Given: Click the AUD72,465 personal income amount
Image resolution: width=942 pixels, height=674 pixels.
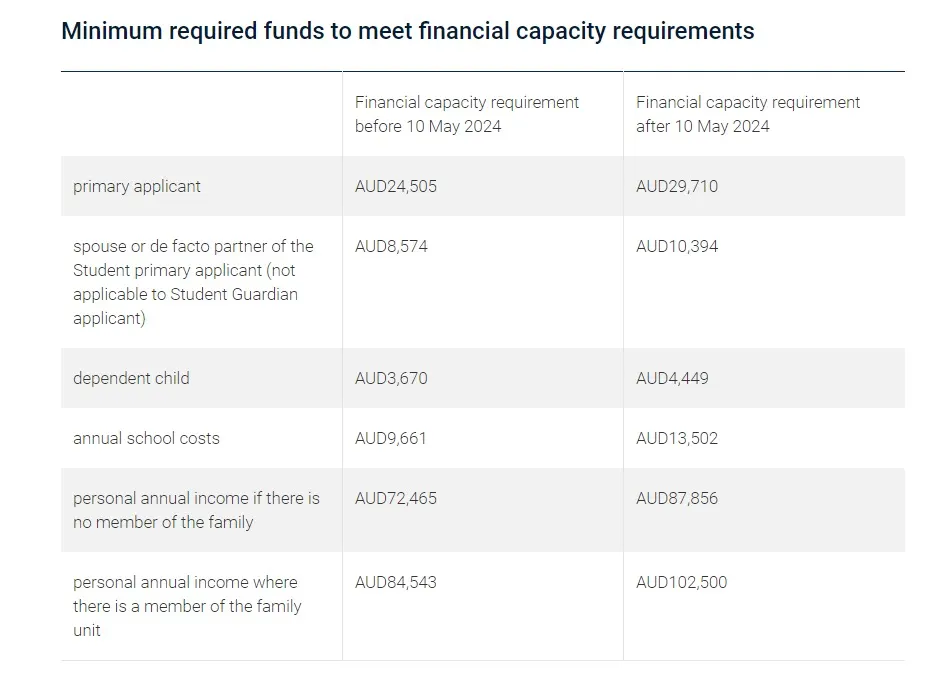Looking at the screenshot, I should click(396, 498).
